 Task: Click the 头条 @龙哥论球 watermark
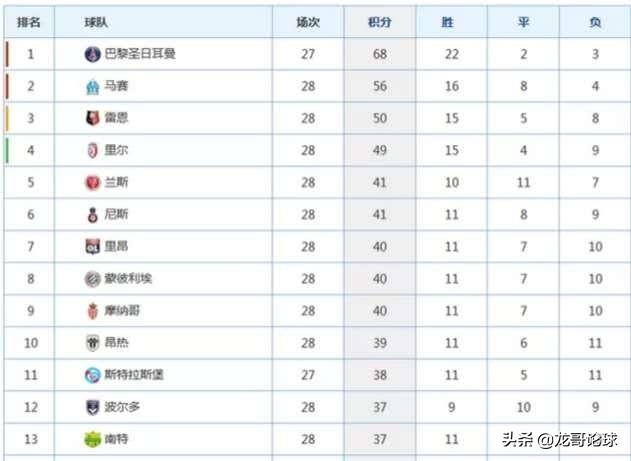pyautogui.click(x=560, y=439)
